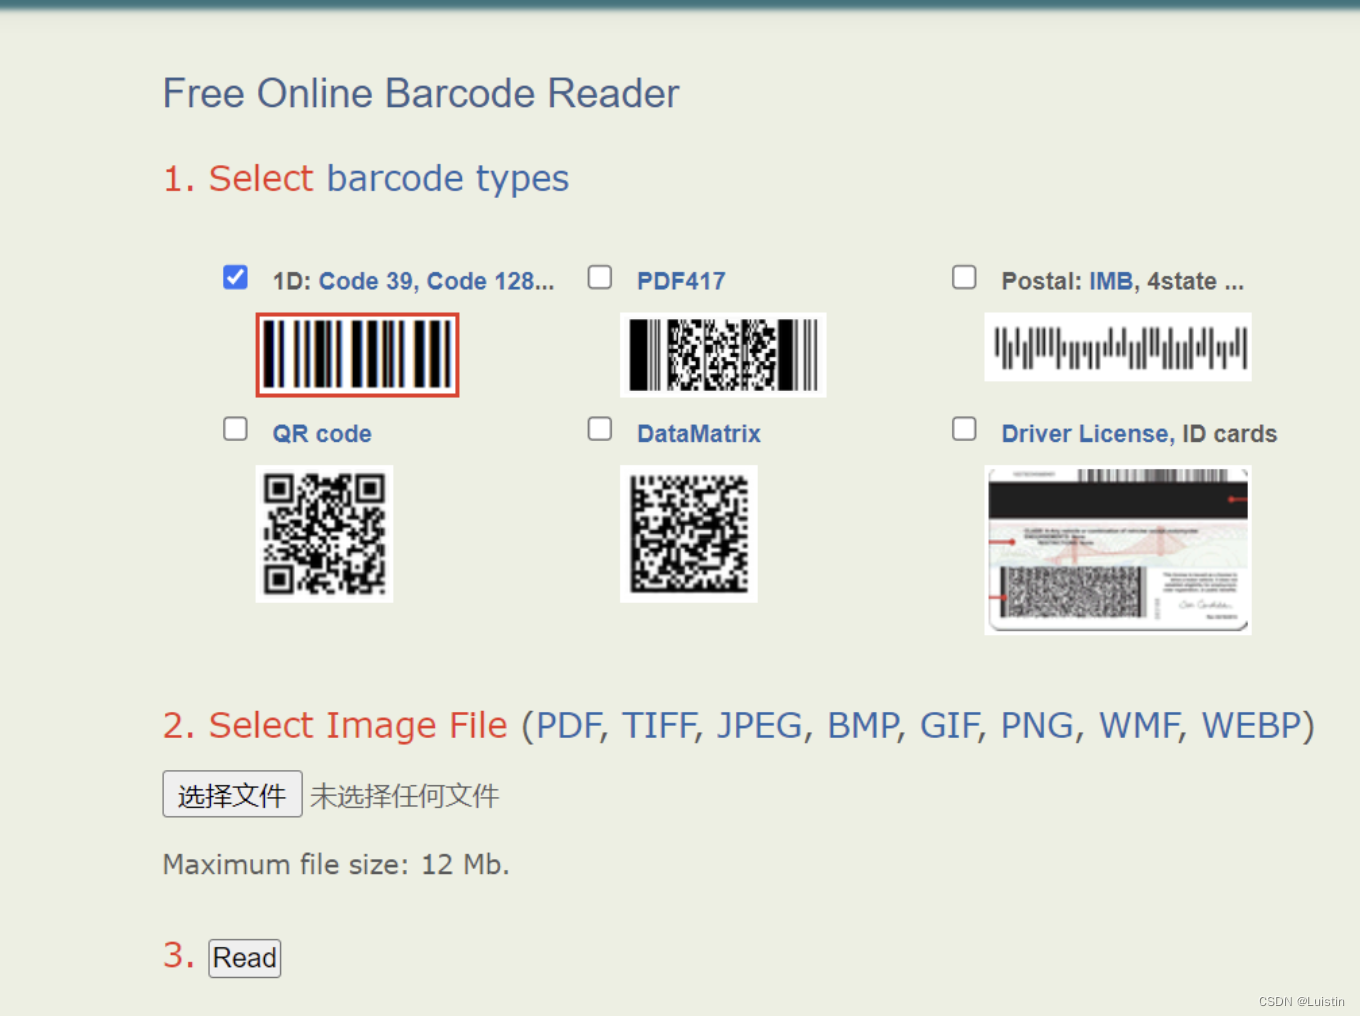Click the 选择文件 choose file button
The image size is (1360, 1016).
tap(232, 794)
